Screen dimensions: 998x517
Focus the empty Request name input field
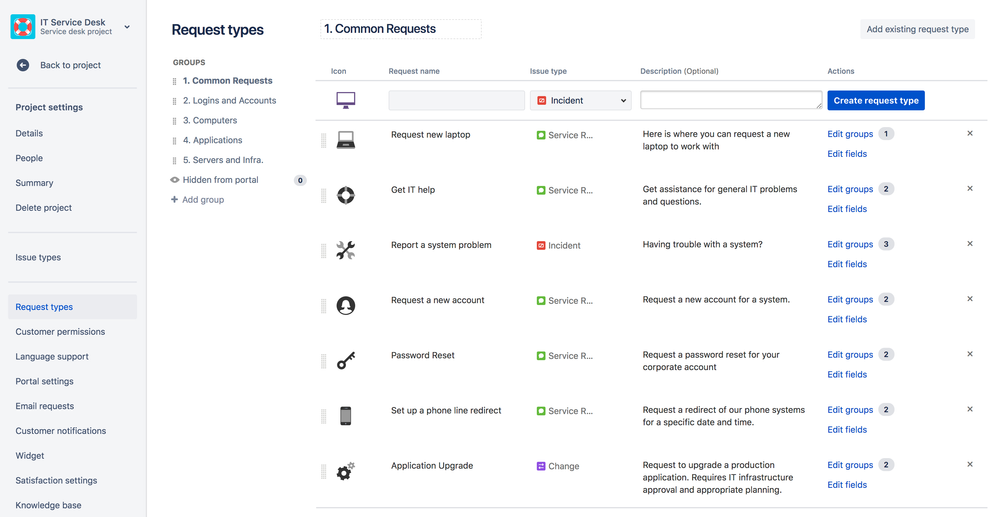[x=456, y=100]
